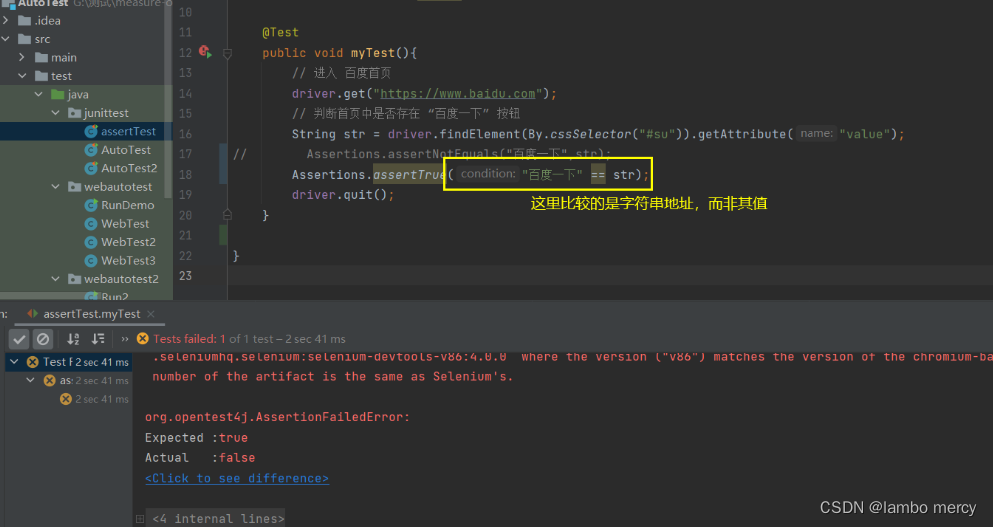This screenshot has height=527, width=993.
Task: Click the https://www.baidu.com link in code
Action: pyautogui.click(x=458, y=94)
